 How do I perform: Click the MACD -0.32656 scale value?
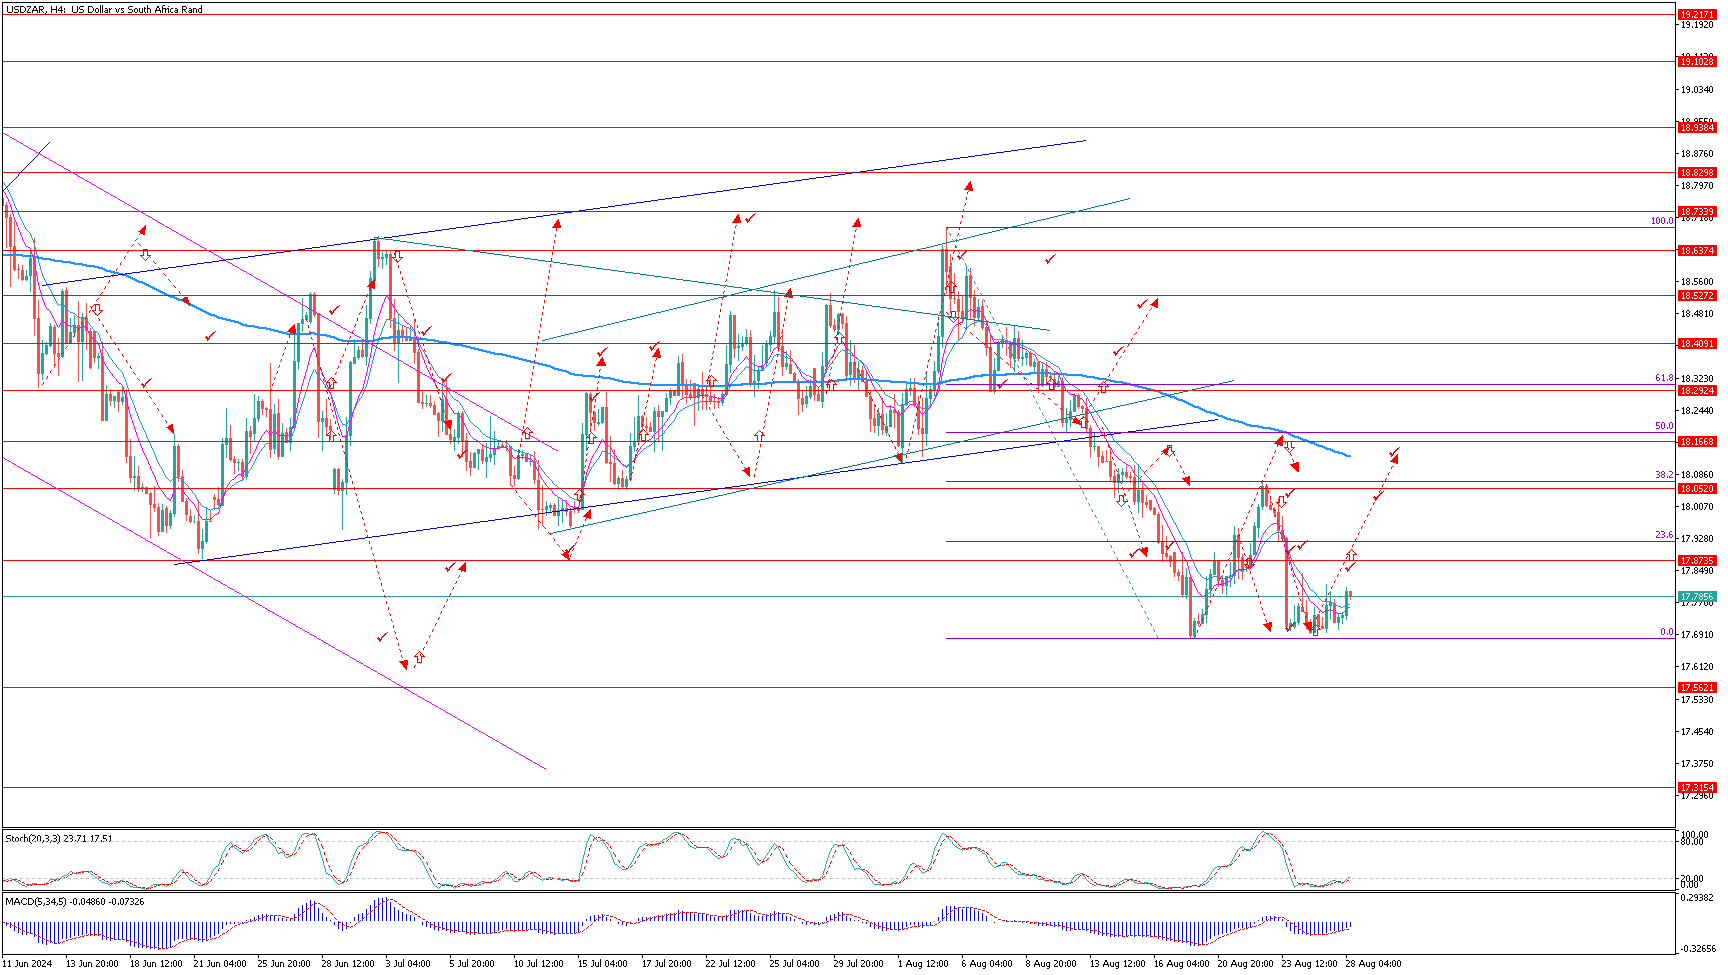[1697, 948]
